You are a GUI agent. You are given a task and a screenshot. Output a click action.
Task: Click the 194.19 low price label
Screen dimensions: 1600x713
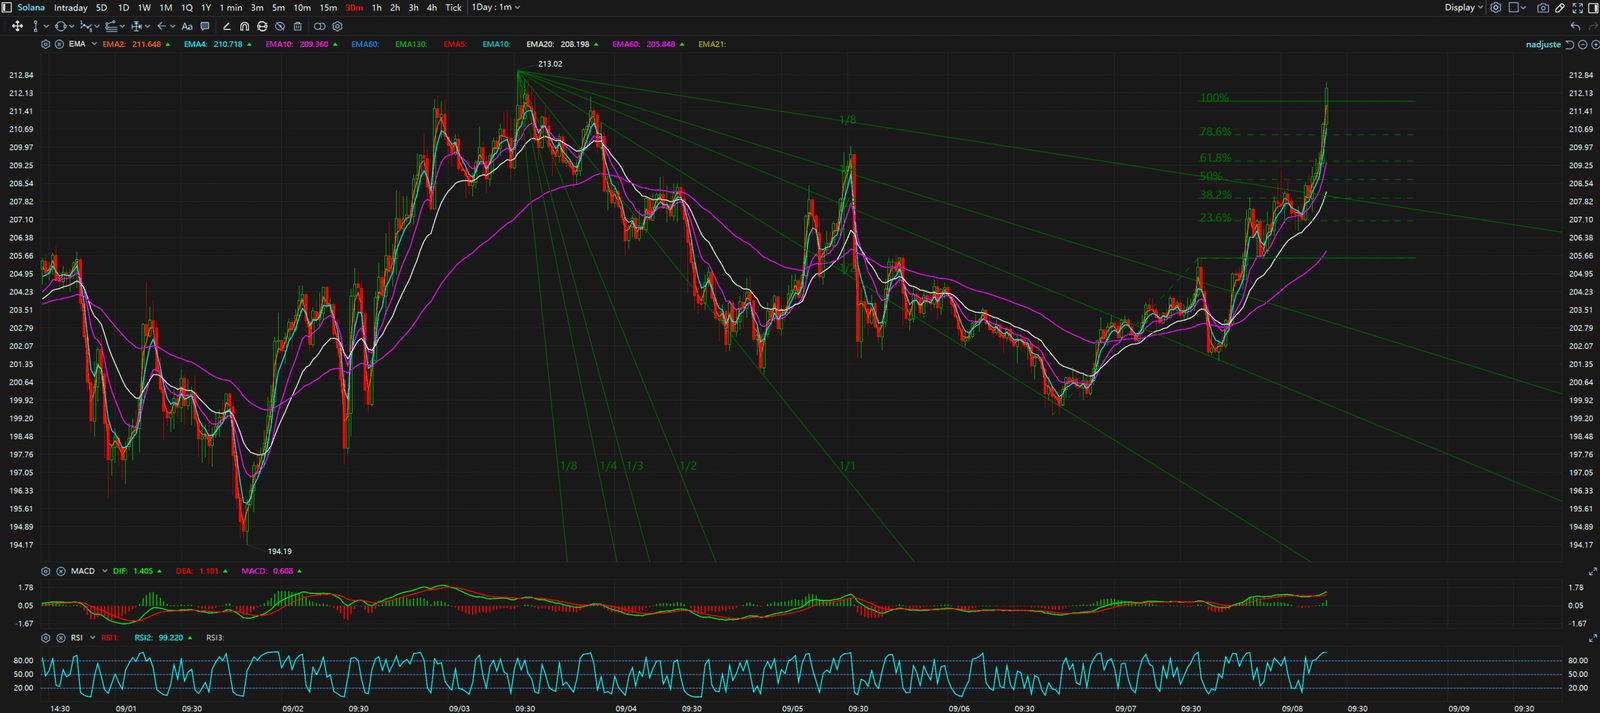click(x=280, y=551)
